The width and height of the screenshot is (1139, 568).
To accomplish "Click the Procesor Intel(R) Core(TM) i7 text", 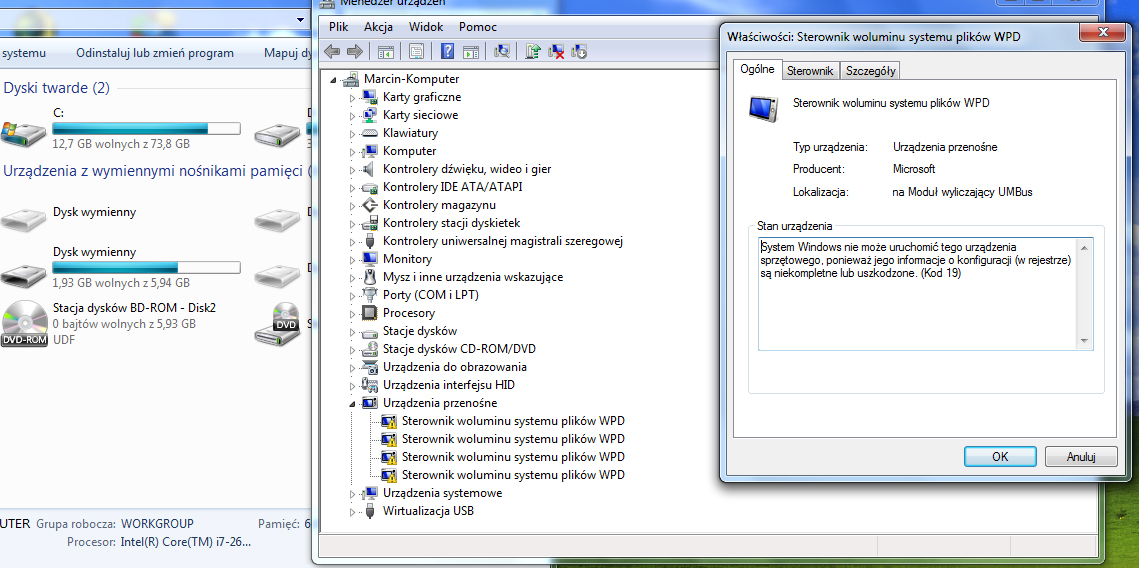I will tap(159, 541).
